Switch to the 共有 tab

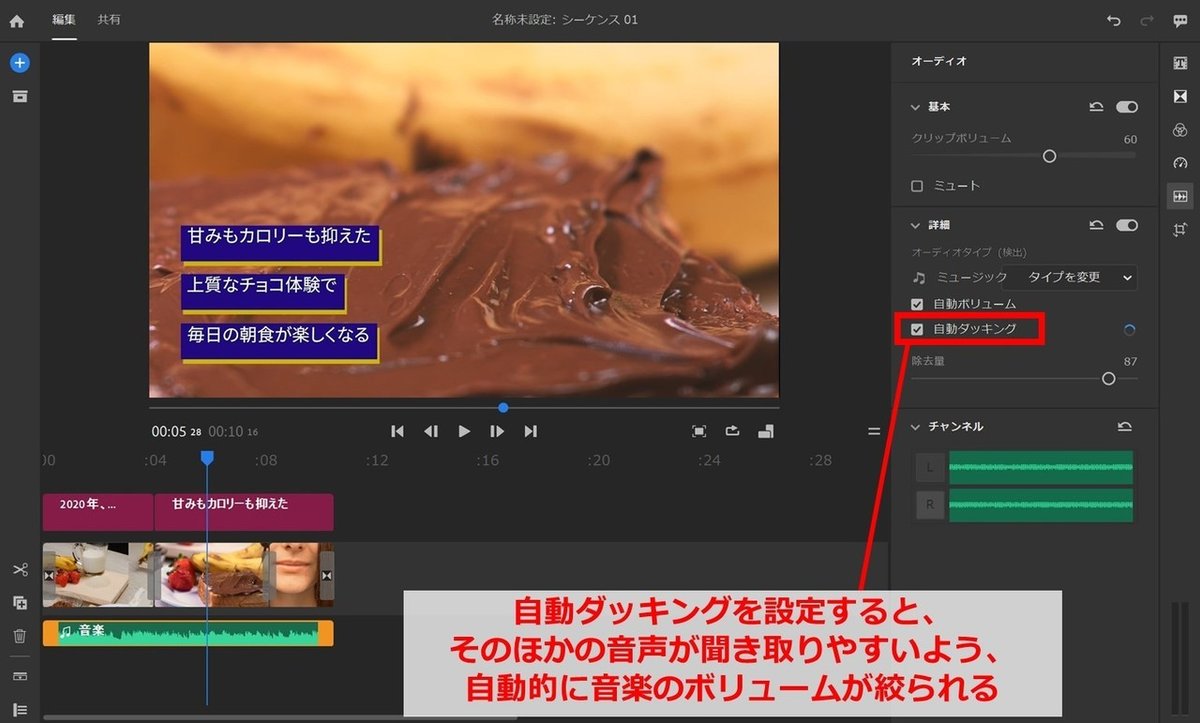coord(110,20)
